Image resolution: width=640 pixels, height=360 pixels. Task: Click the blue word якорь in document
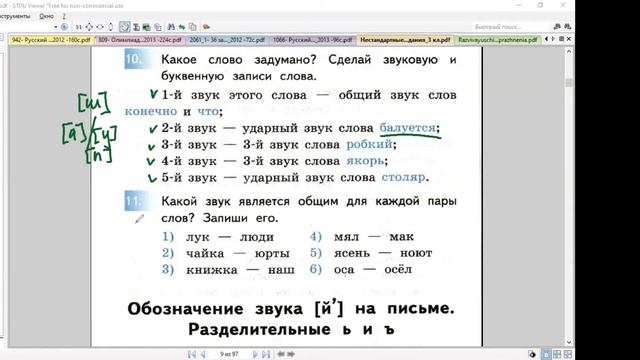pos(365,161)
